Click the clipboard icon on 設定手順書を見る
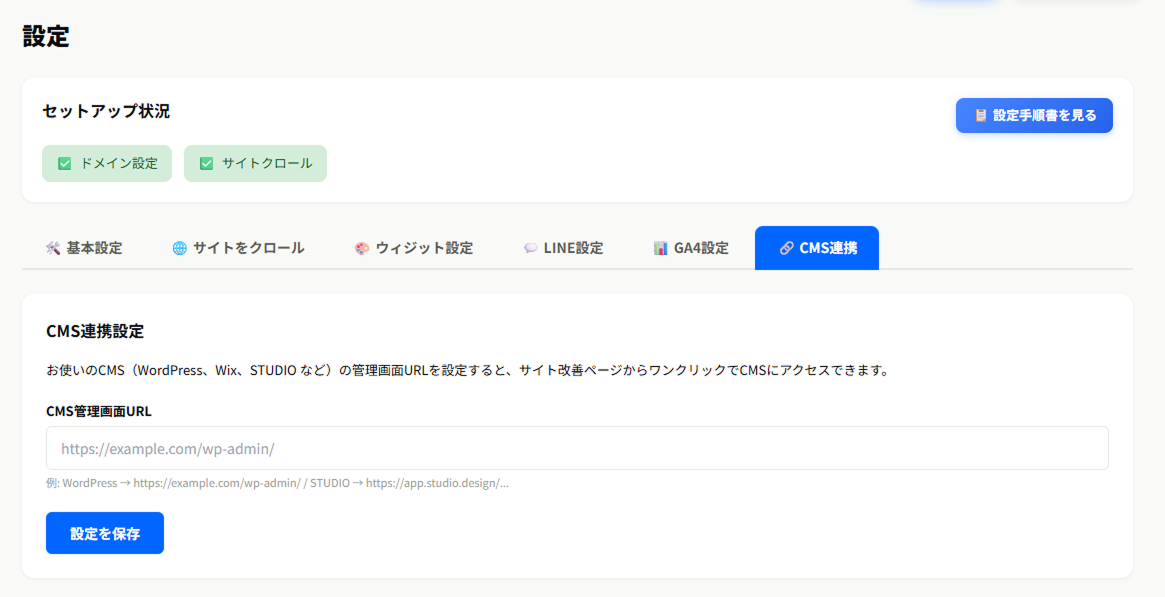 click(x=980, y=115)
